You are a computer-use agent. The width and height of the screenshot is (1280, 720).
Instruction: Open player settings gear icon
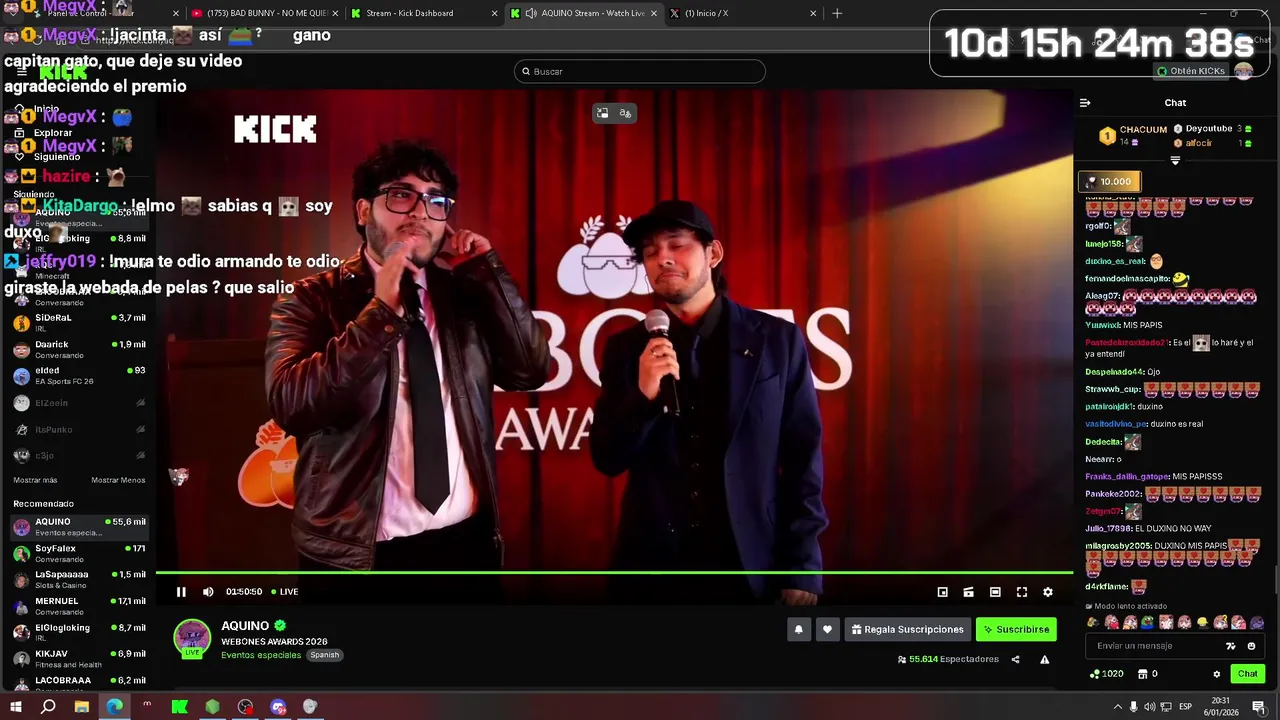(1048, 592)
